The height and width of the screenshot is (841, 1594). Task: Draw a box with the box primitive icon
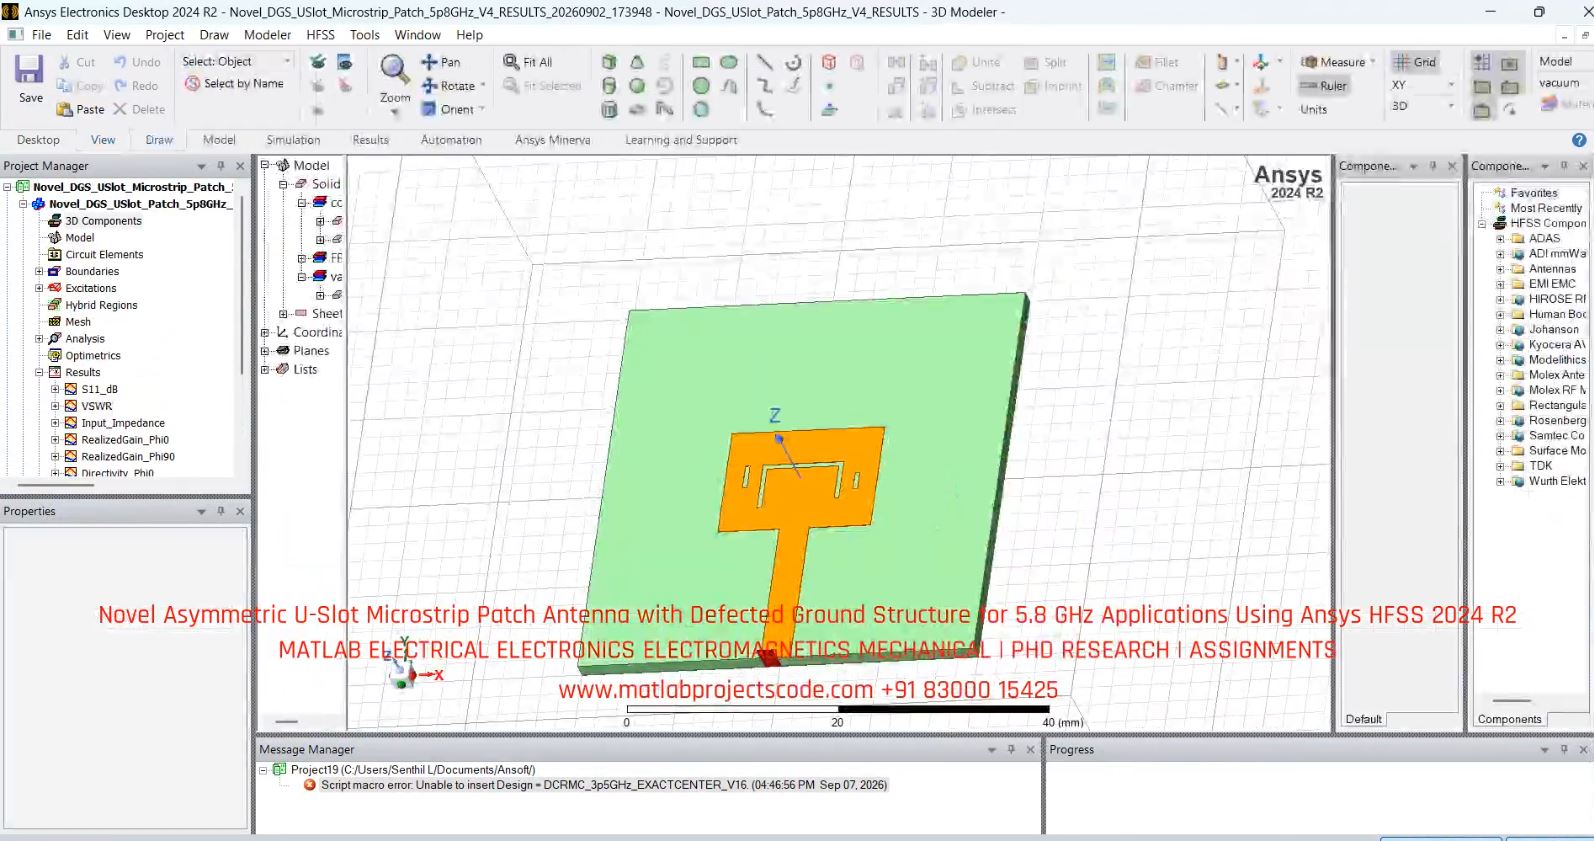click(608, 62)
